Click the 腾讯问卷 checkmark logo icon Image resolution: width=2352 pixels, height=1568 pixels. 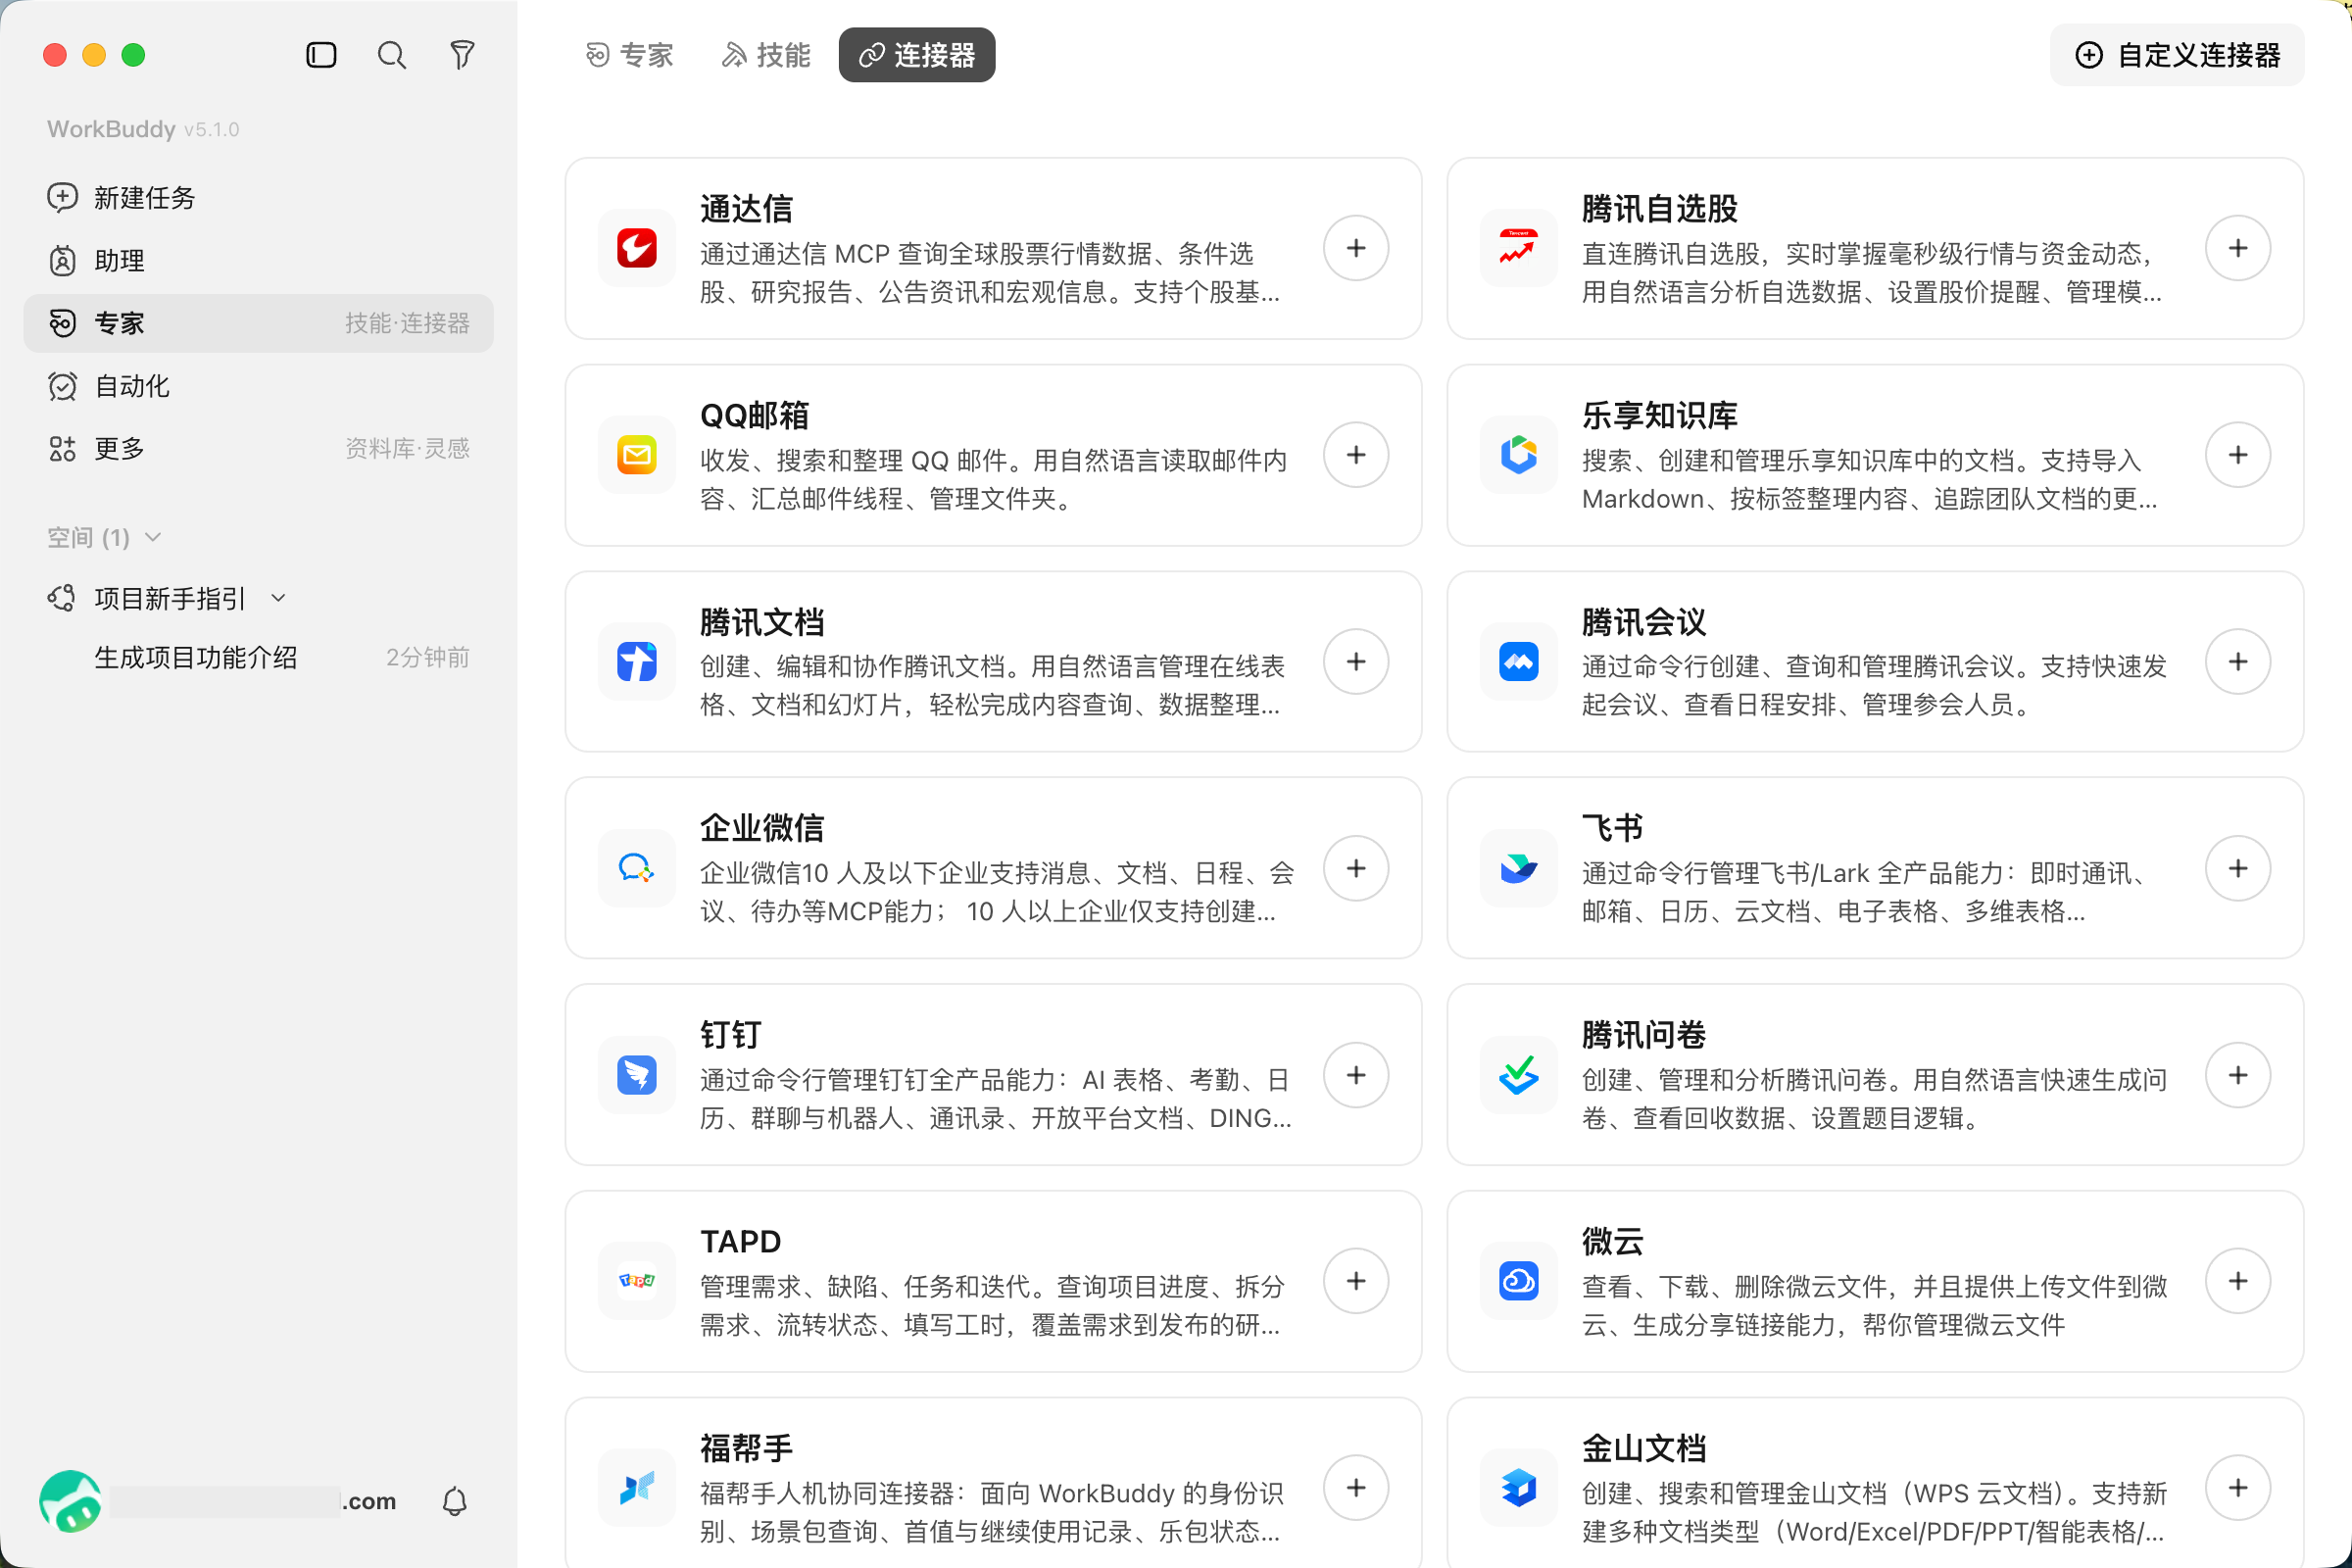click(x=1519, y=1075)
